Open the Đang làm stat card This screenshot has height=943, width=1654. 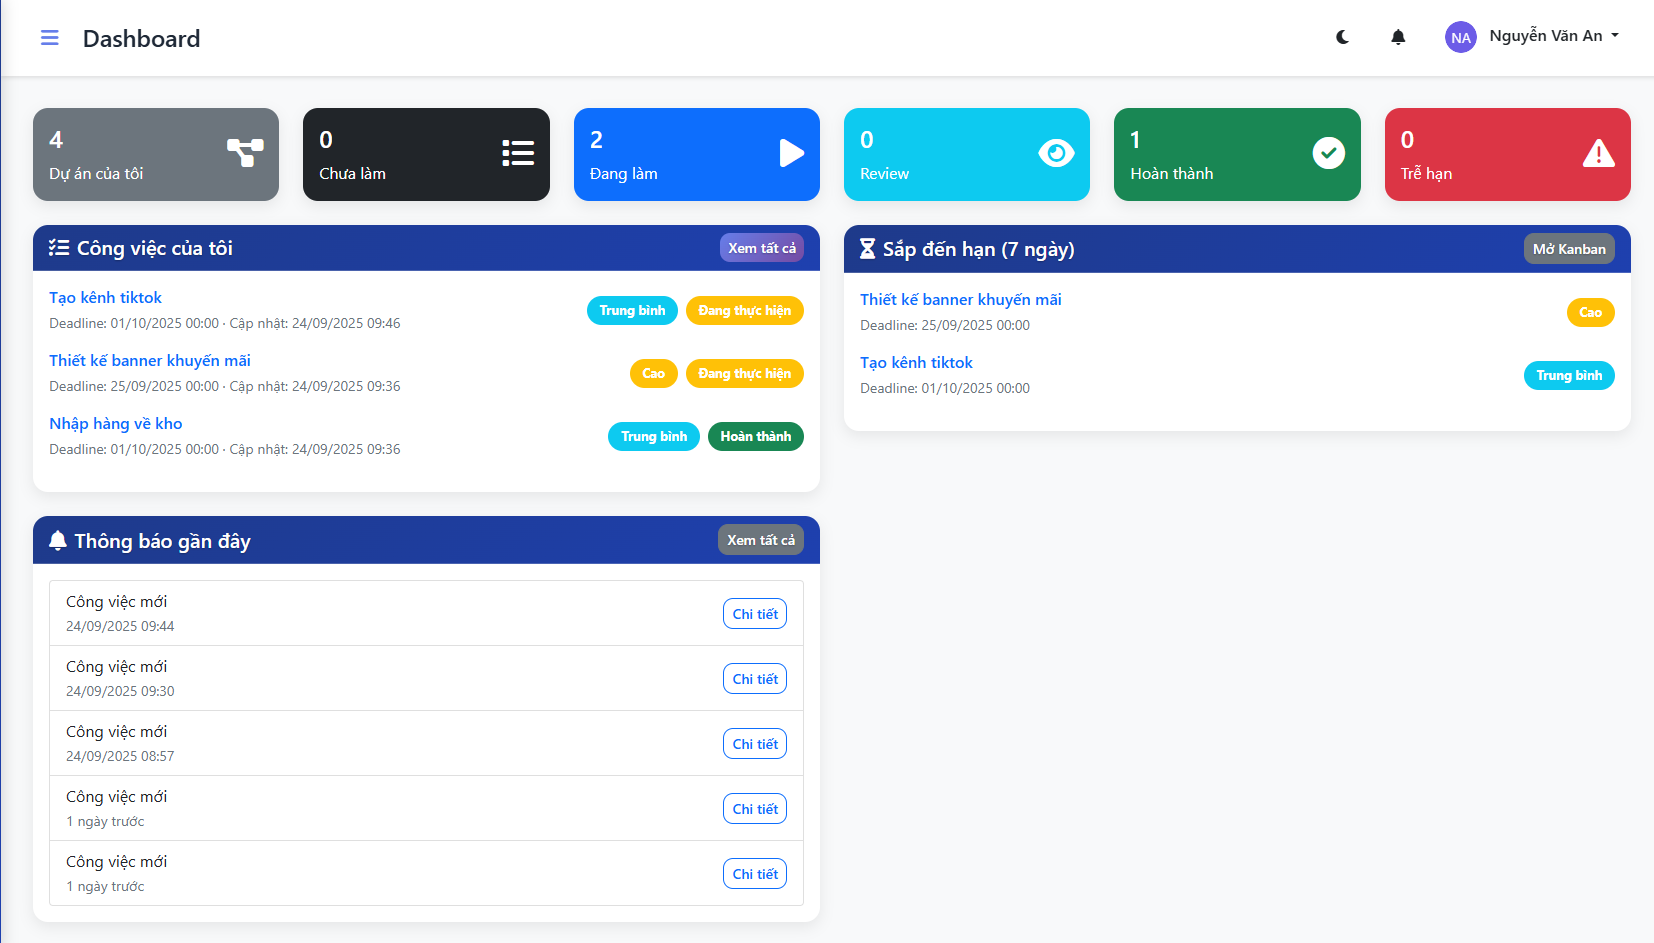coord(697,154)
